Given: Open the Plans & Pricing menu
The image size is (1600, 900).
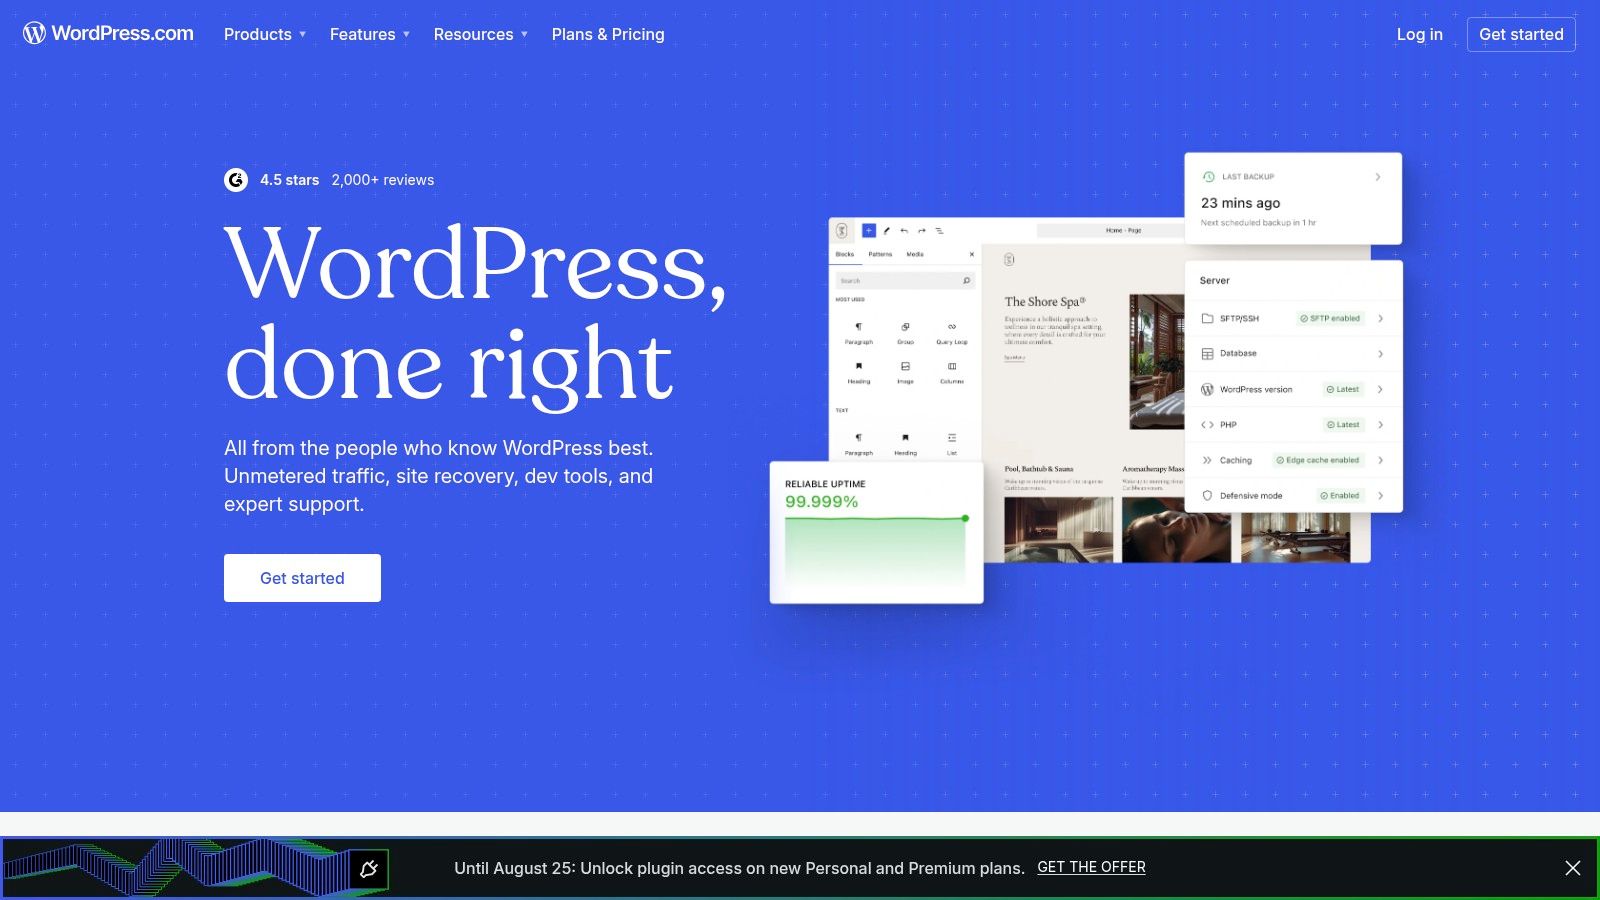Looking at the screenshot, I should (607, 34).
